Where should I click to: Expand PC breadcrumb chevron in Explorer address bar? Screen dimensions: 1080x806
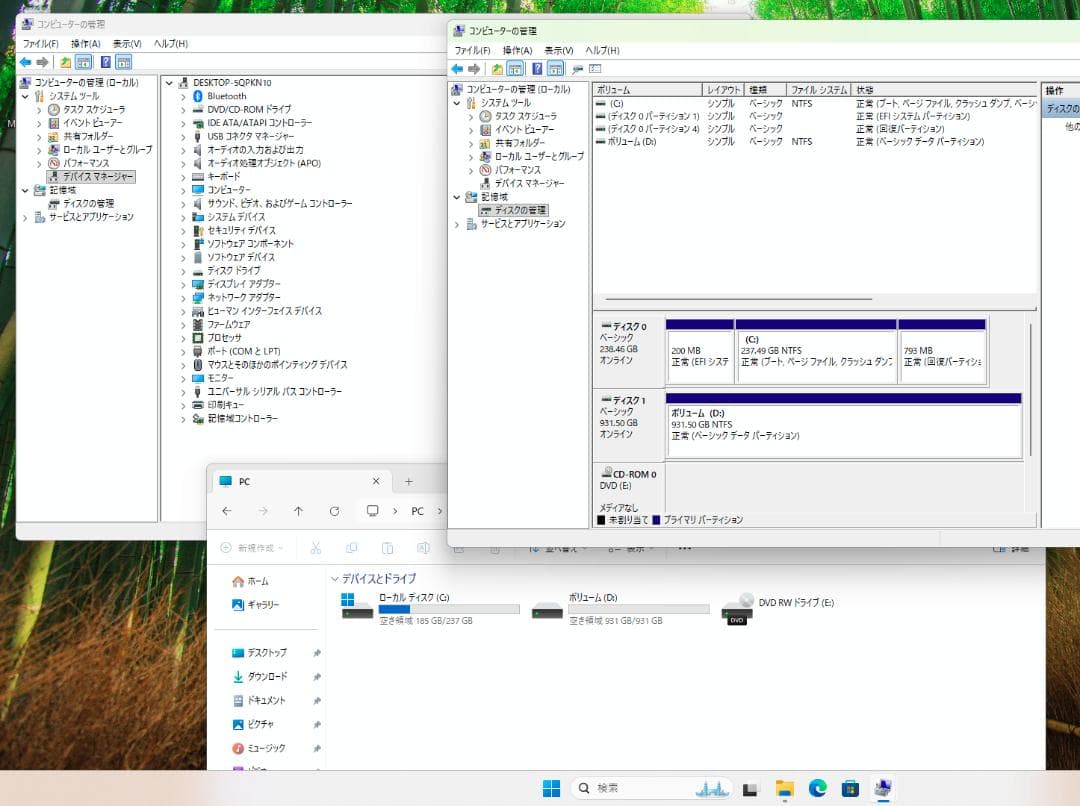click(439, 511)
